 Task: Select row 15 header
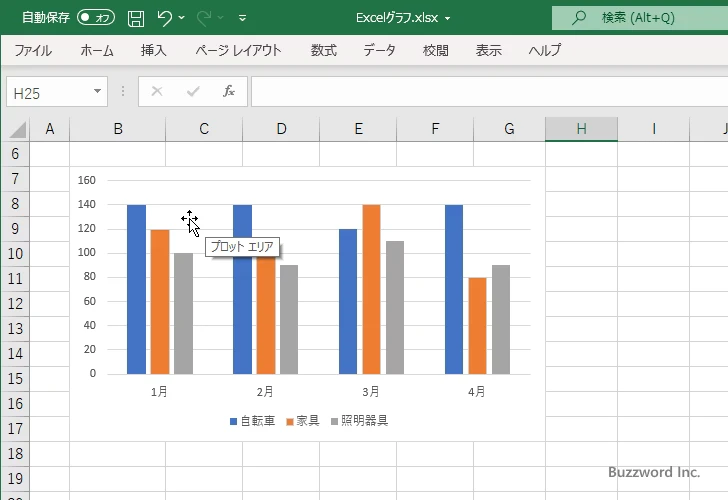pos(15,378)
